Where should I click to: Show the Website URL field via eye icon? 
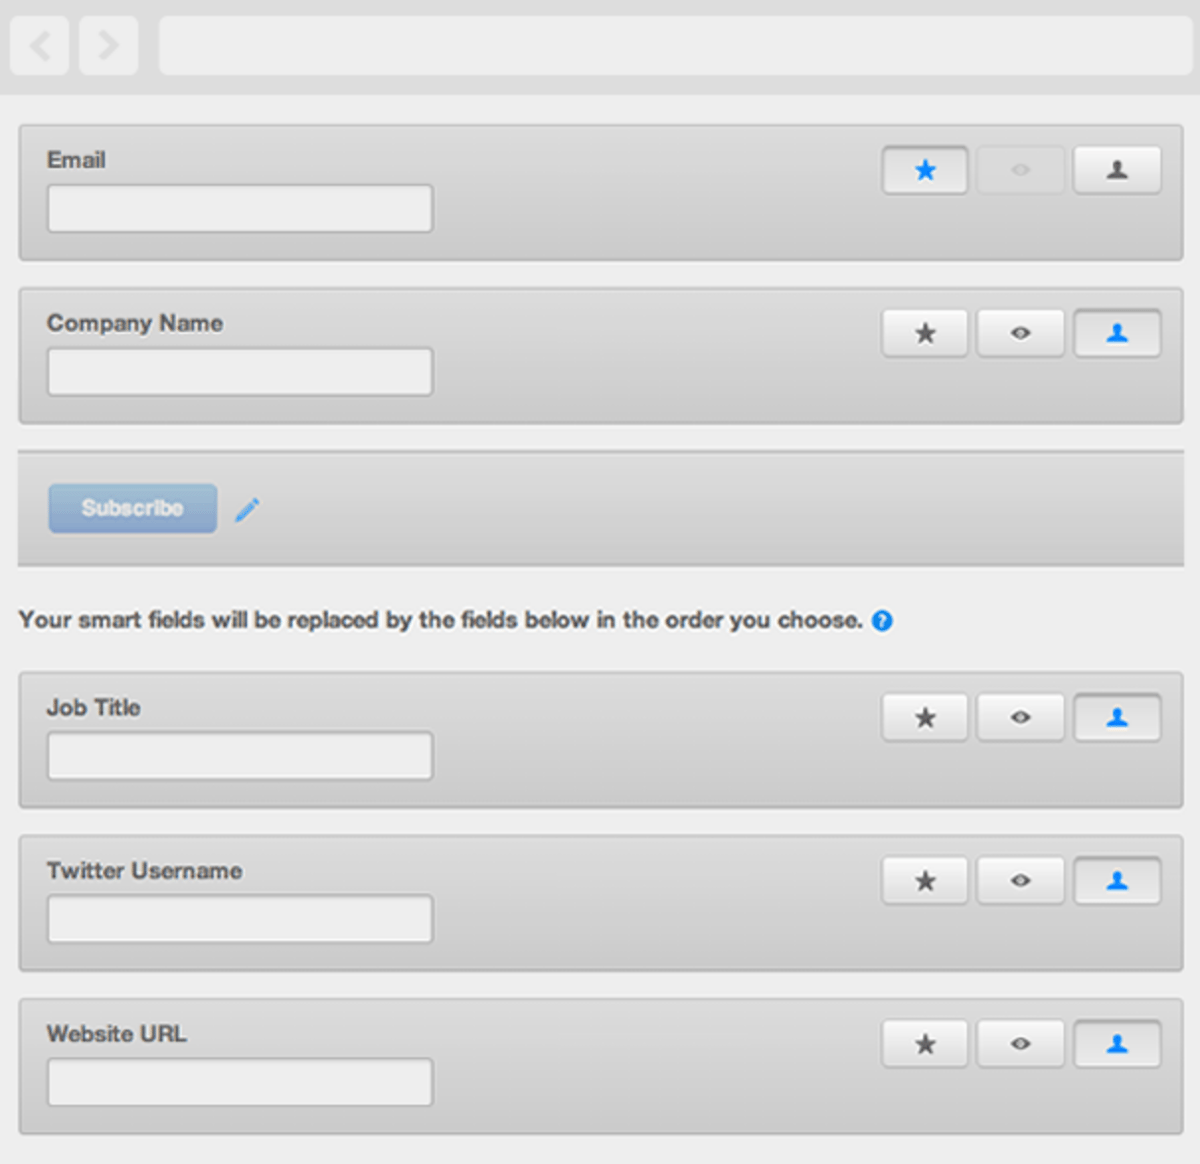click(x=1019, y=1043)
